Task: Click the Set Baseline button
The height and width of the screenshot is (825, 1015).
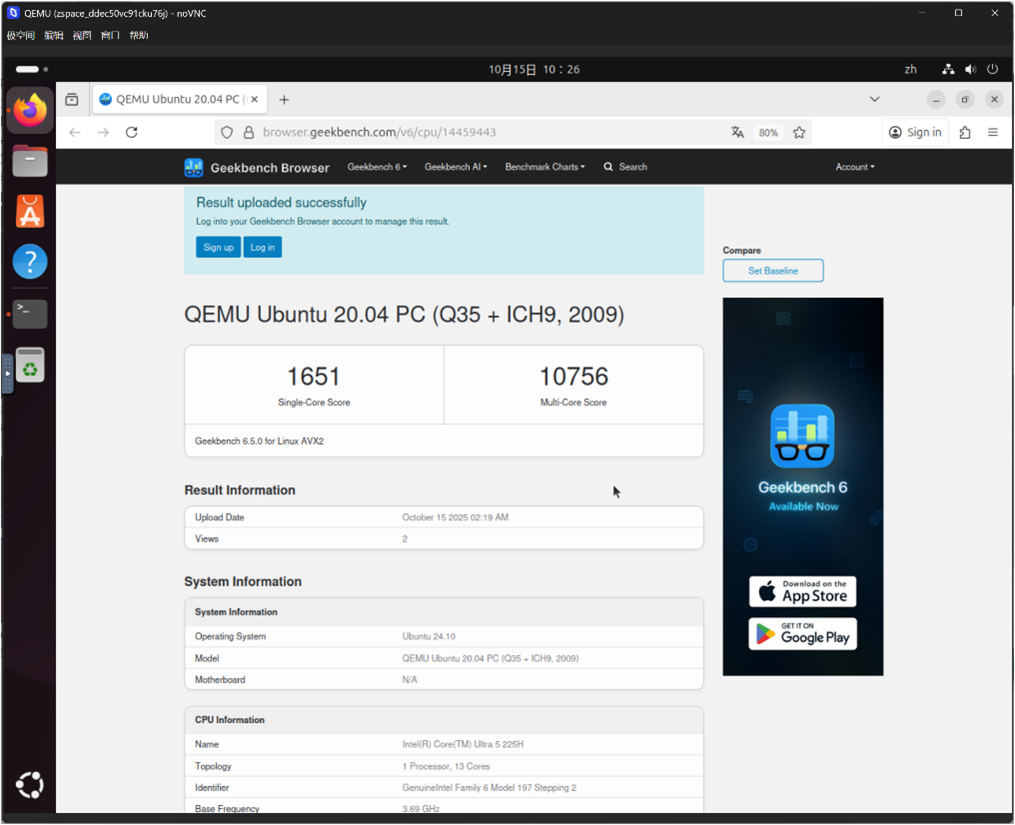Action: pos(773,271)
